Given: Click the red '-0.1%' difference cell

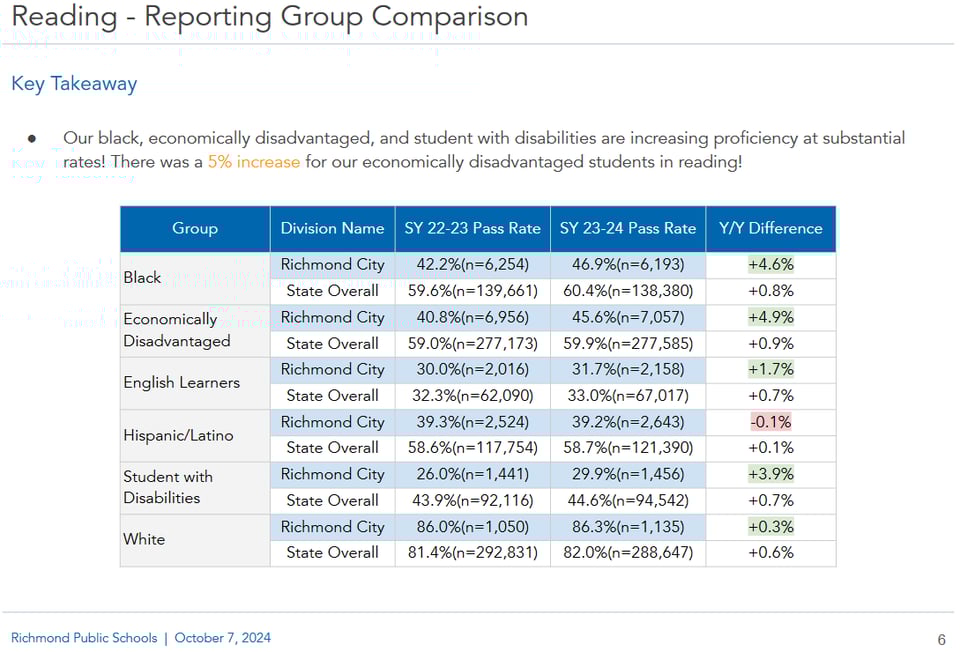Looking at the screenshot, I should pyautogui.click(x=770, y=422).
